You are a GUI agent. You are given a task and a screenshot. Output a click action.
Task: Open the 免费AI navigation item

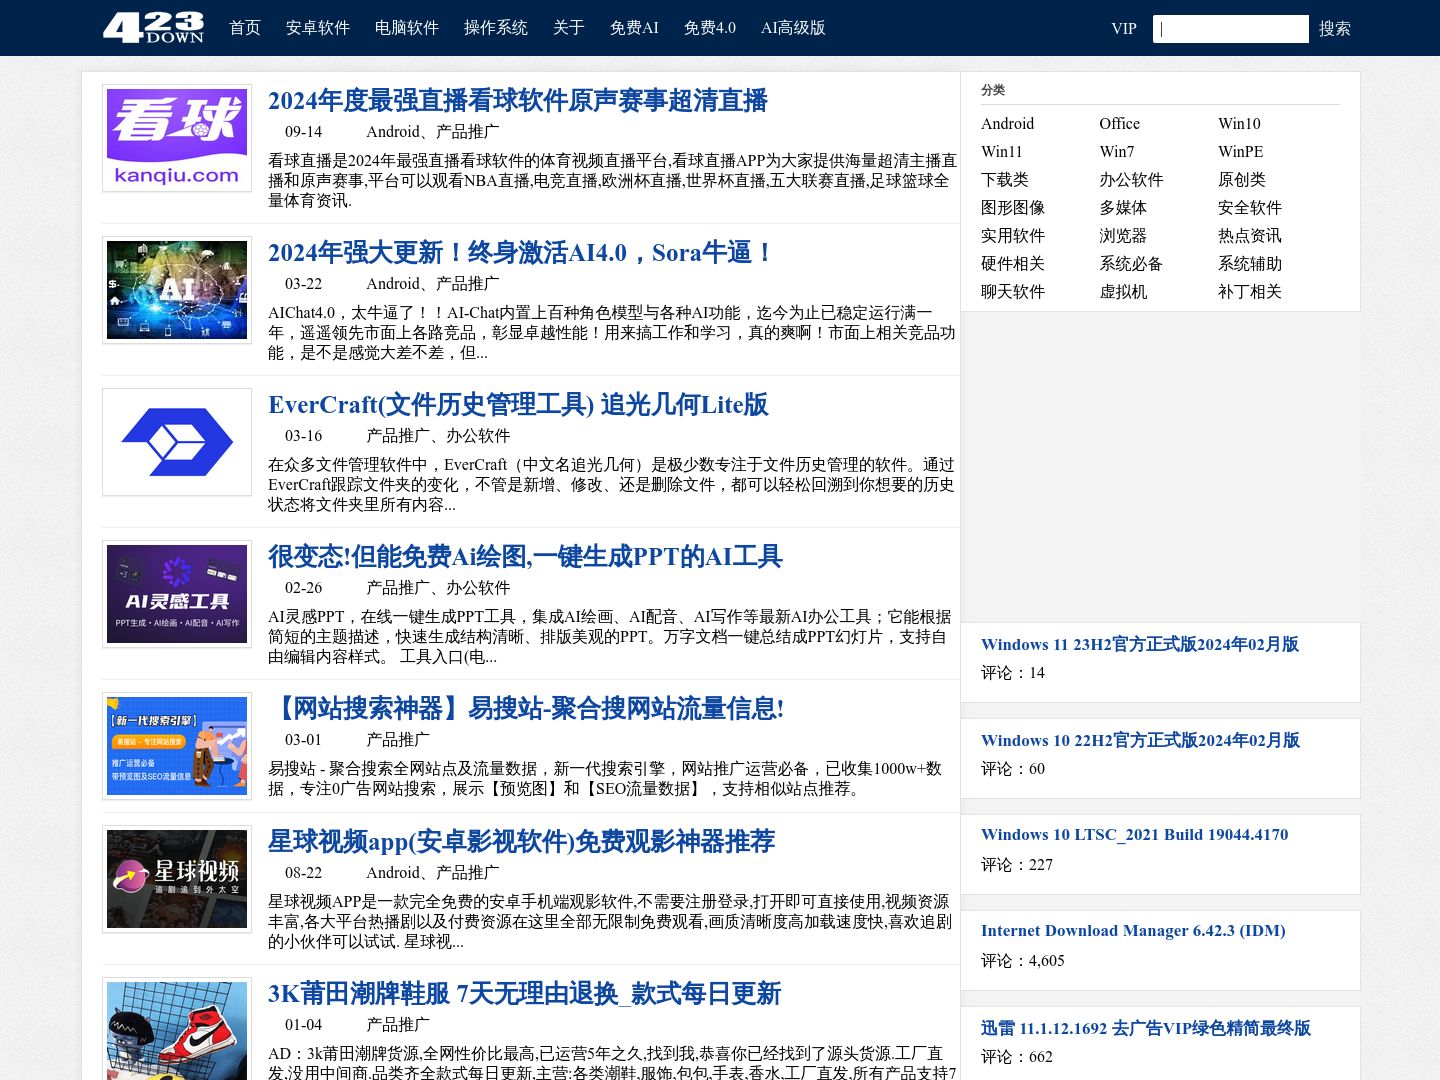(x=634, y=28)
